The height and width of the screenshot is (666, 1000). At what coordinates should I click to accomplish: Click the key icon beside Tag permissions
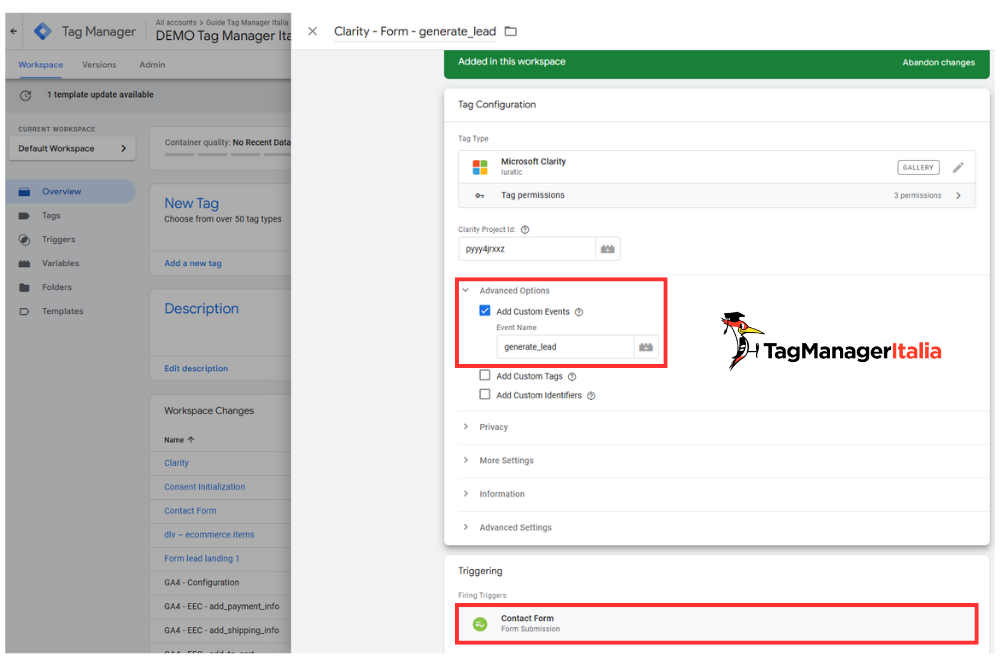pos(480,196)
